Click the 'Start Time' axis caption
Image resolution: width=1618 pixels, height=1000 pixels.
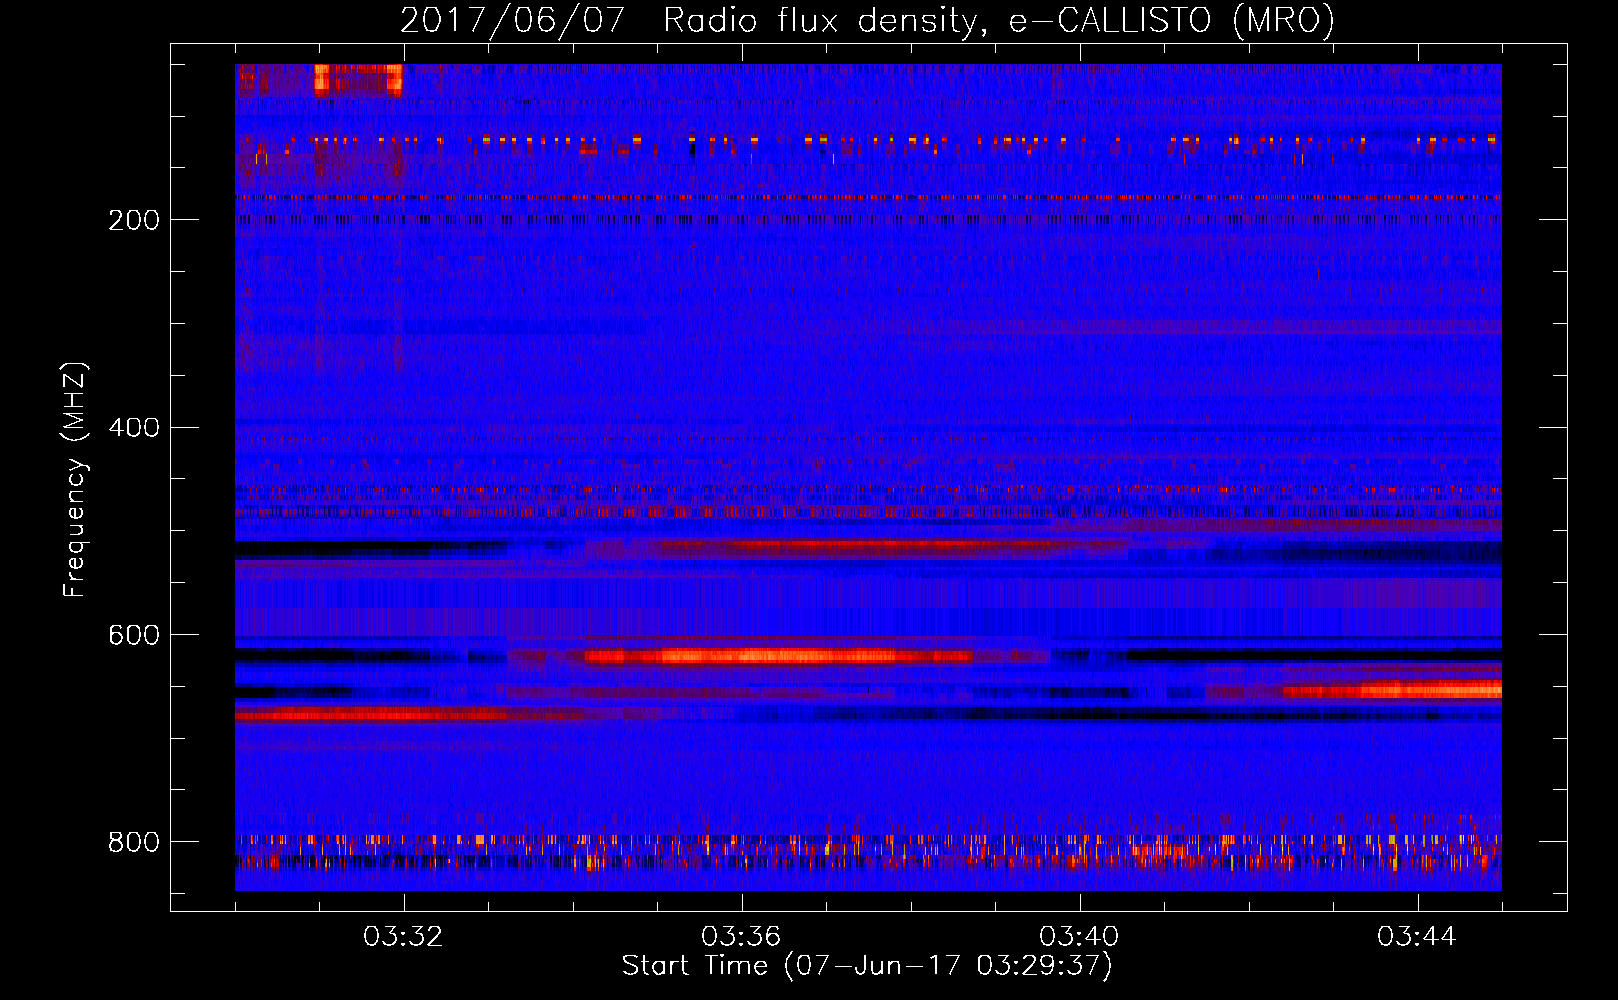[x=867, y=966]
